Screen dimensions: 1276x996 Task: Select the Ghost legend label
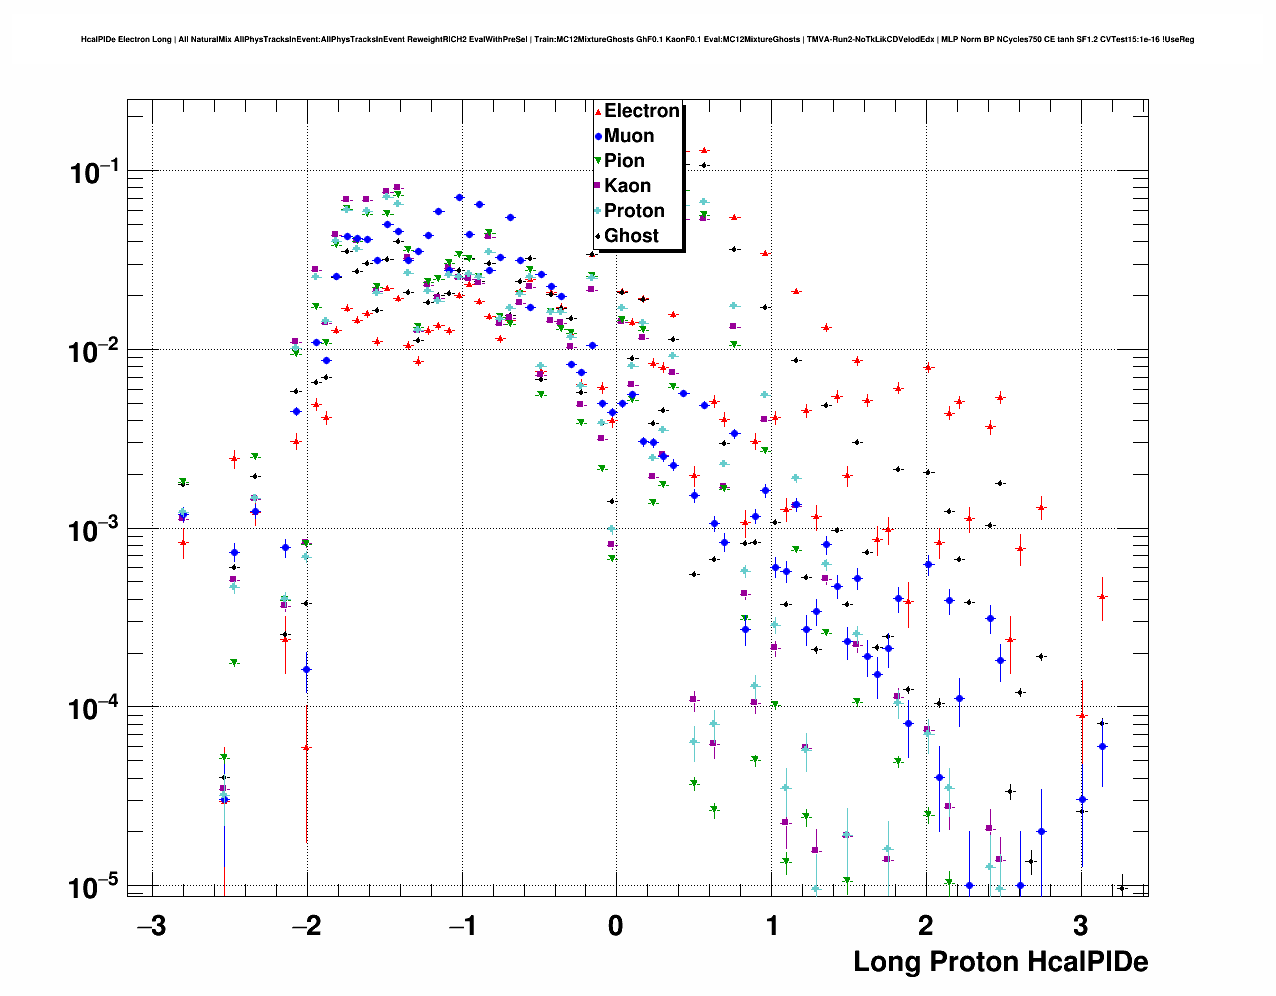pos(632,236)
